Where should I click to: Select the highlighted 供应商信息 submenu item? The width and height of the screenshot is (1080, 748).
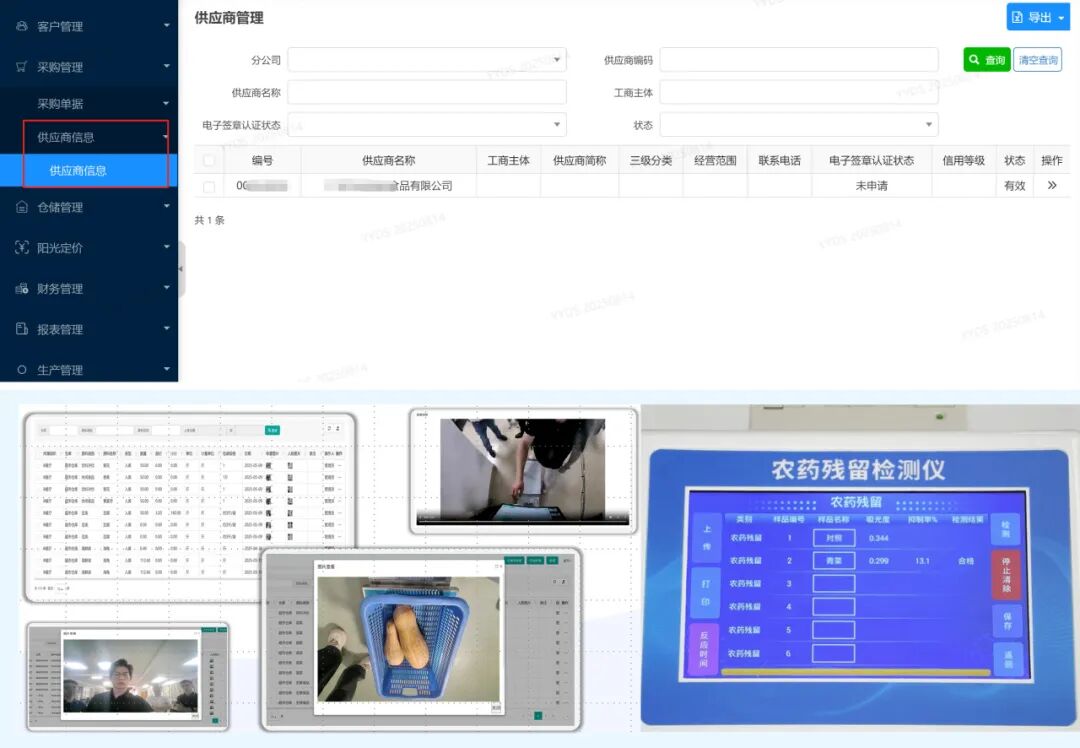[89, 170]
